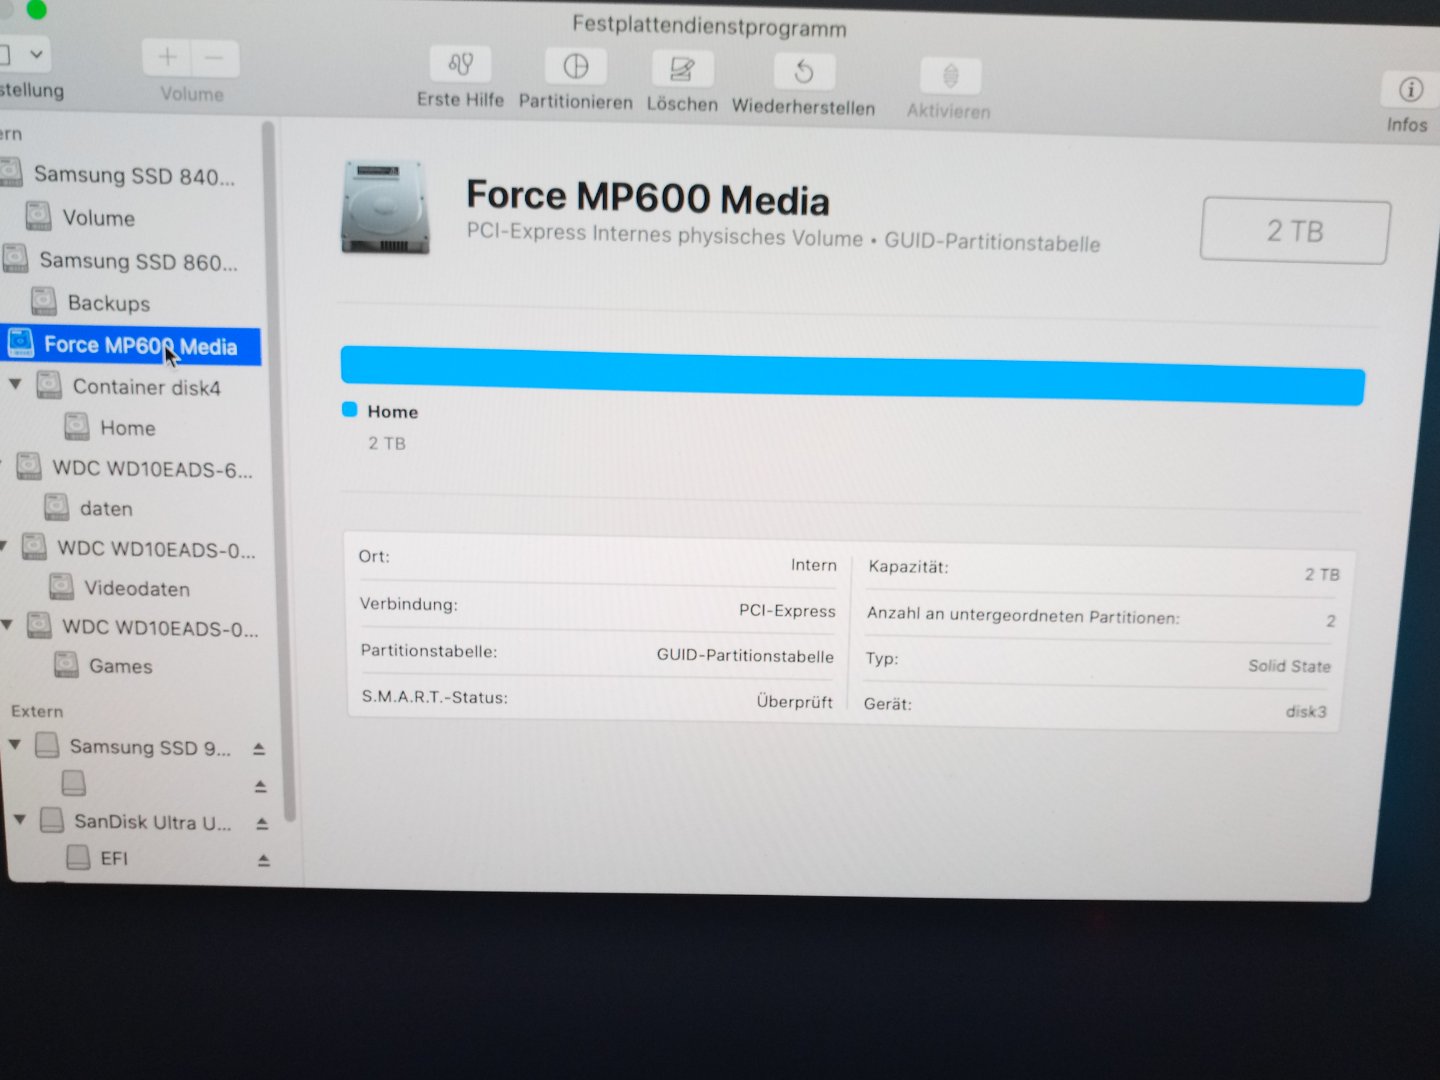Collapse the Container disk4 disclosure triangle

pyautogui.click(x=15, y=384)
